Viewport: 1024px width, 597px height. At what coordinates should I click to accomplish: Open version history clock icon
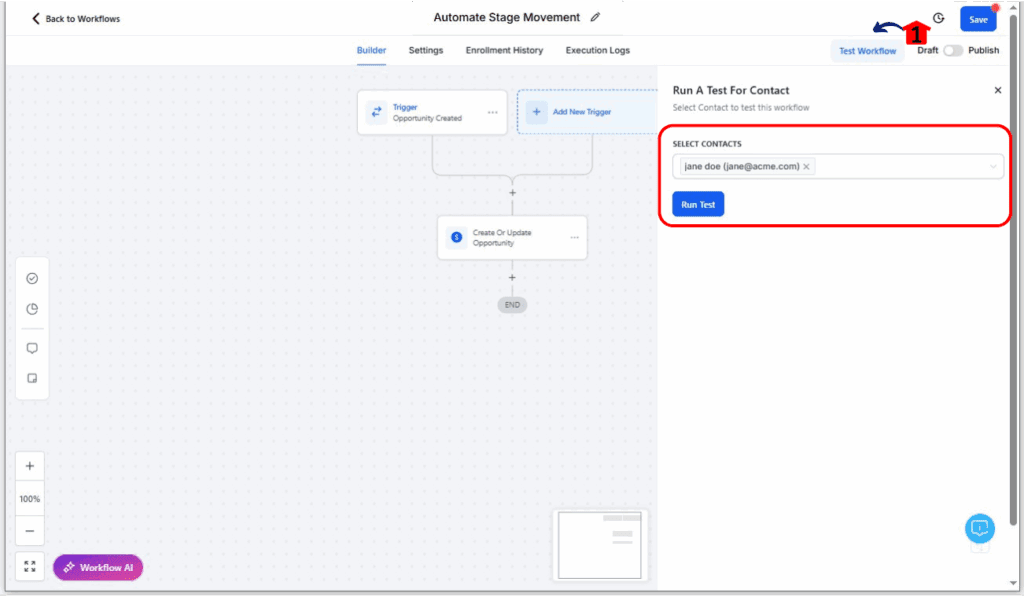[x=938, y=18]
